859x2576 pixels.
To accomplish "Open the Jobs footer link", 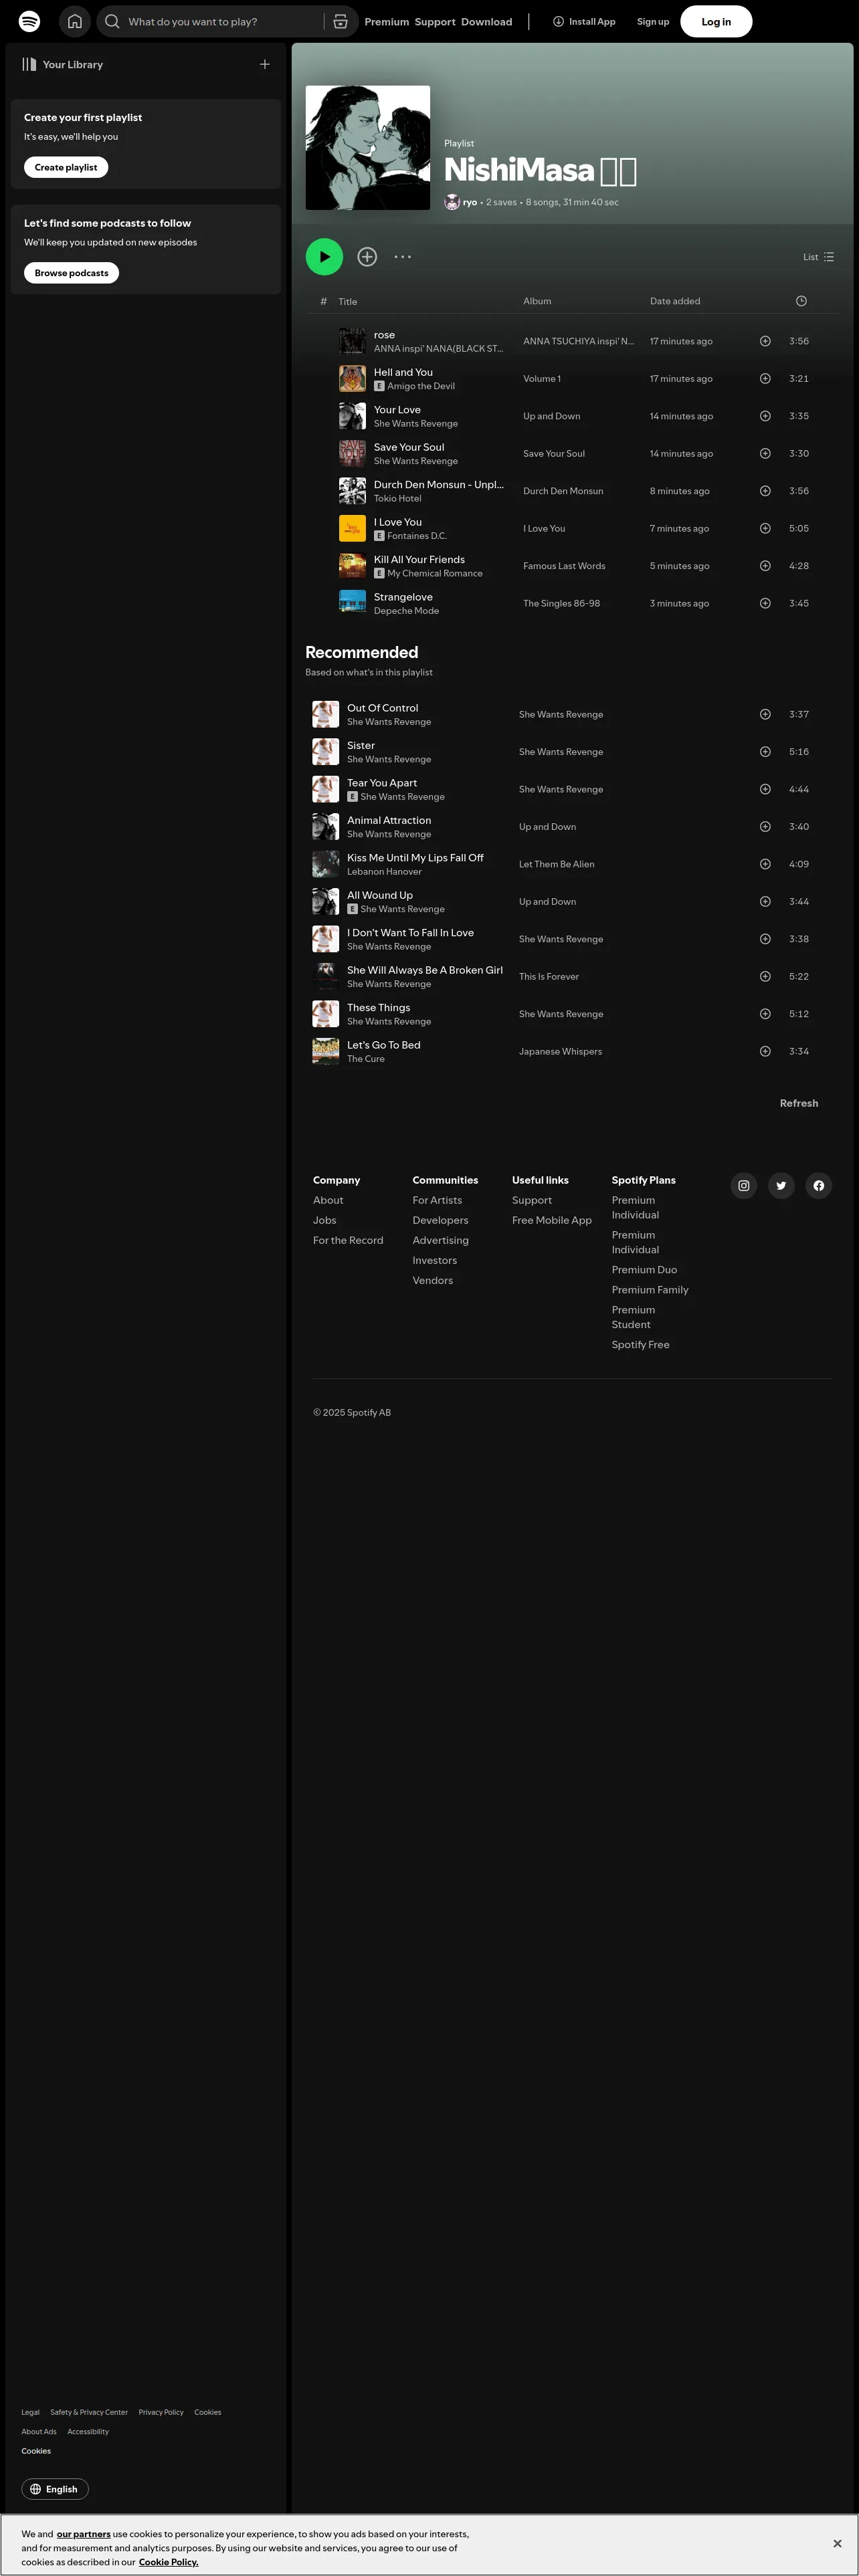I will [325, 1220].
